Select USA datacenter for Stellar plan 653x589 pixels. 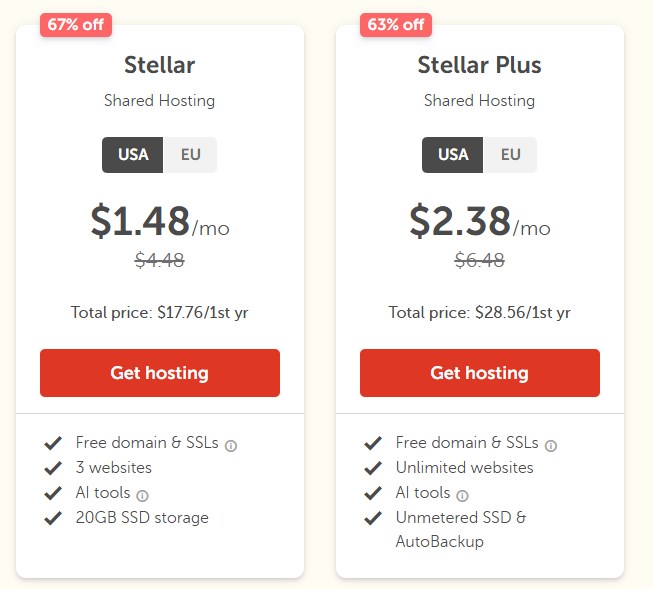[x=133, y=155]
